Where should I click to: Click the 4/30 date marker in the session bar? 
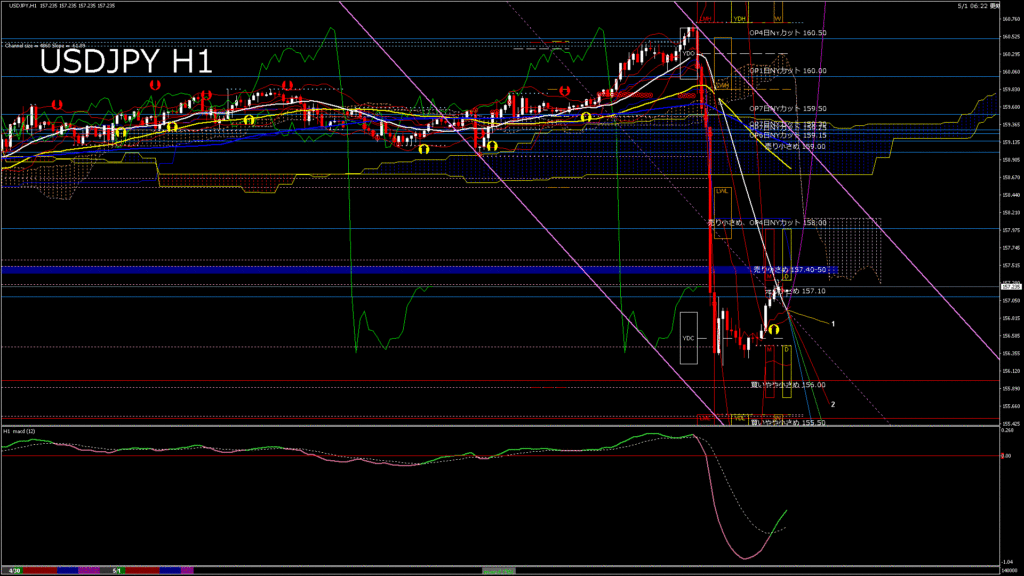coord(14,571)
